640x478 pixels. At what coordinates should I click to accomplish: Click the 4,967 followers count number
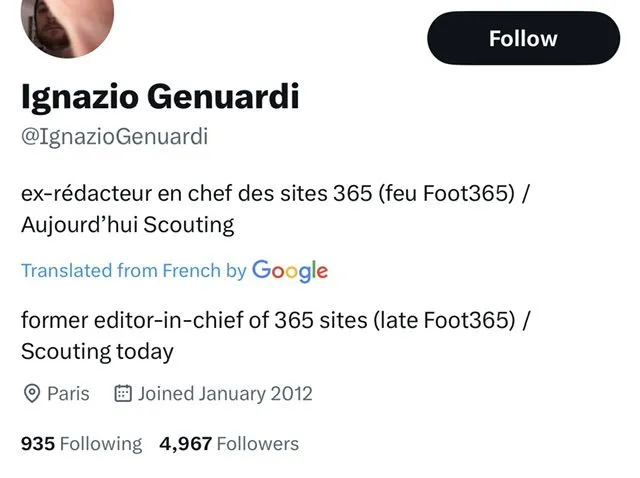pos(185,443)
